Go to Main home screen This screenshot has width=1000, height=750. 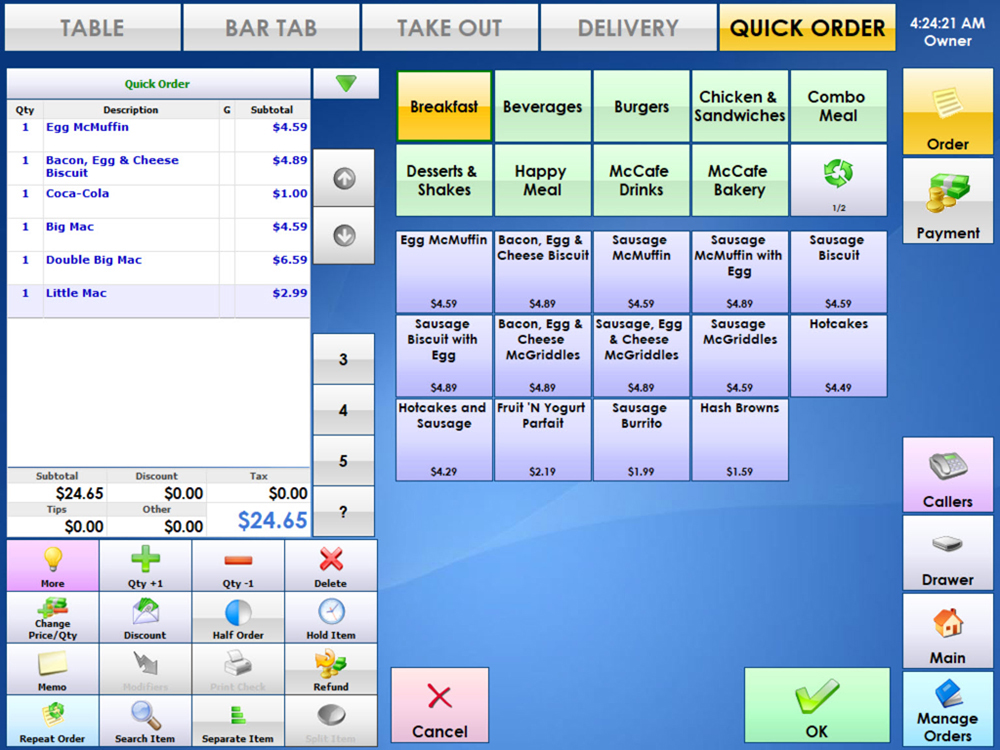pos(948,631)
